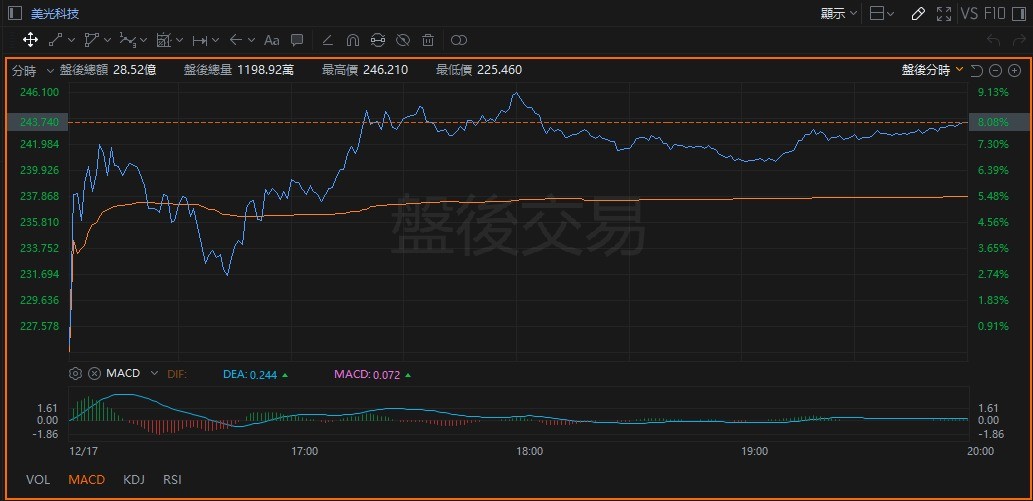Select the horizontal range measure tool

pos(199,40)
